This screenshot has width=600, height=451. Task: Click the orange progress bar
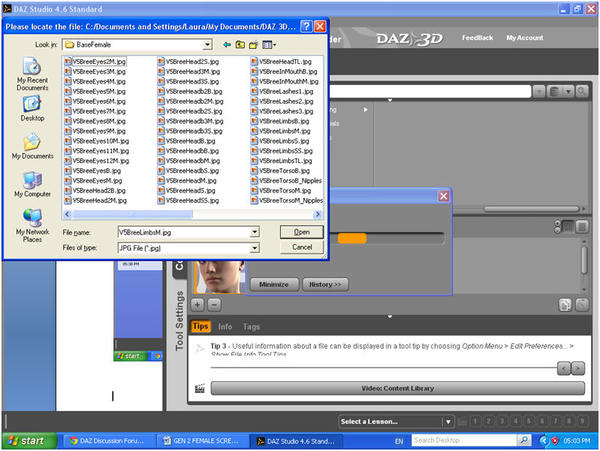(352, 239)
